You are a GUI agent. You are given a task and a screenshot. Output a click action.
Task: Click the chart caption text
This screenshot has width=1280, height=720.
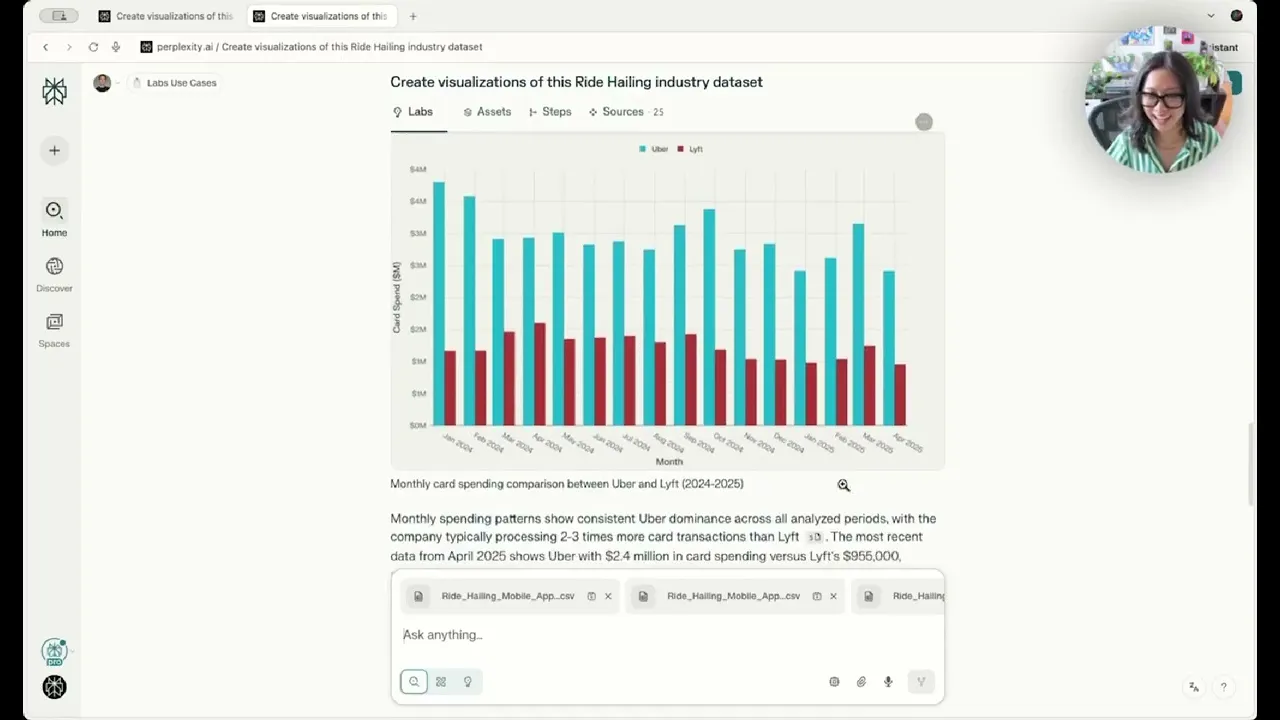point(567,484)
